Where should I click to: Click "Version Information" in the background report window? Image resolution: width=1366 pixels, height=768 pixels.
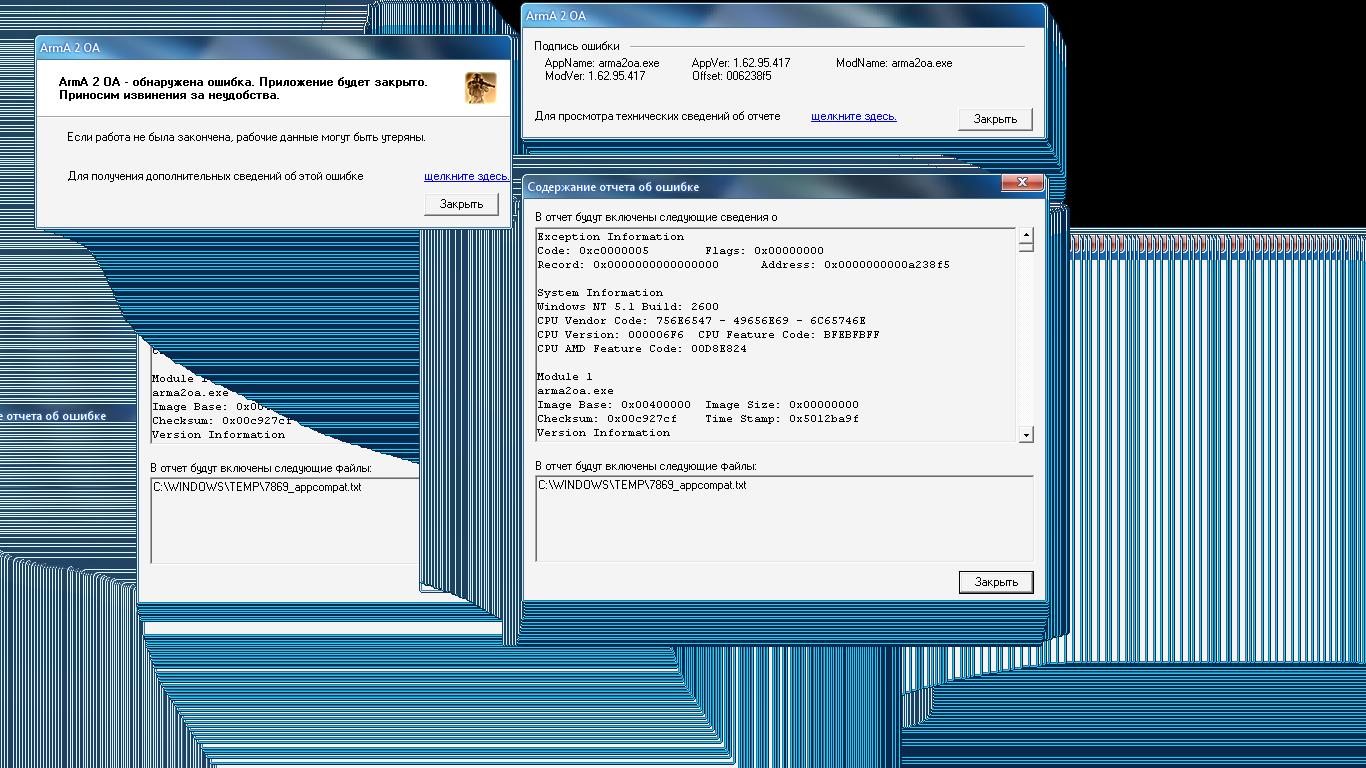click(x=219, y=435)
